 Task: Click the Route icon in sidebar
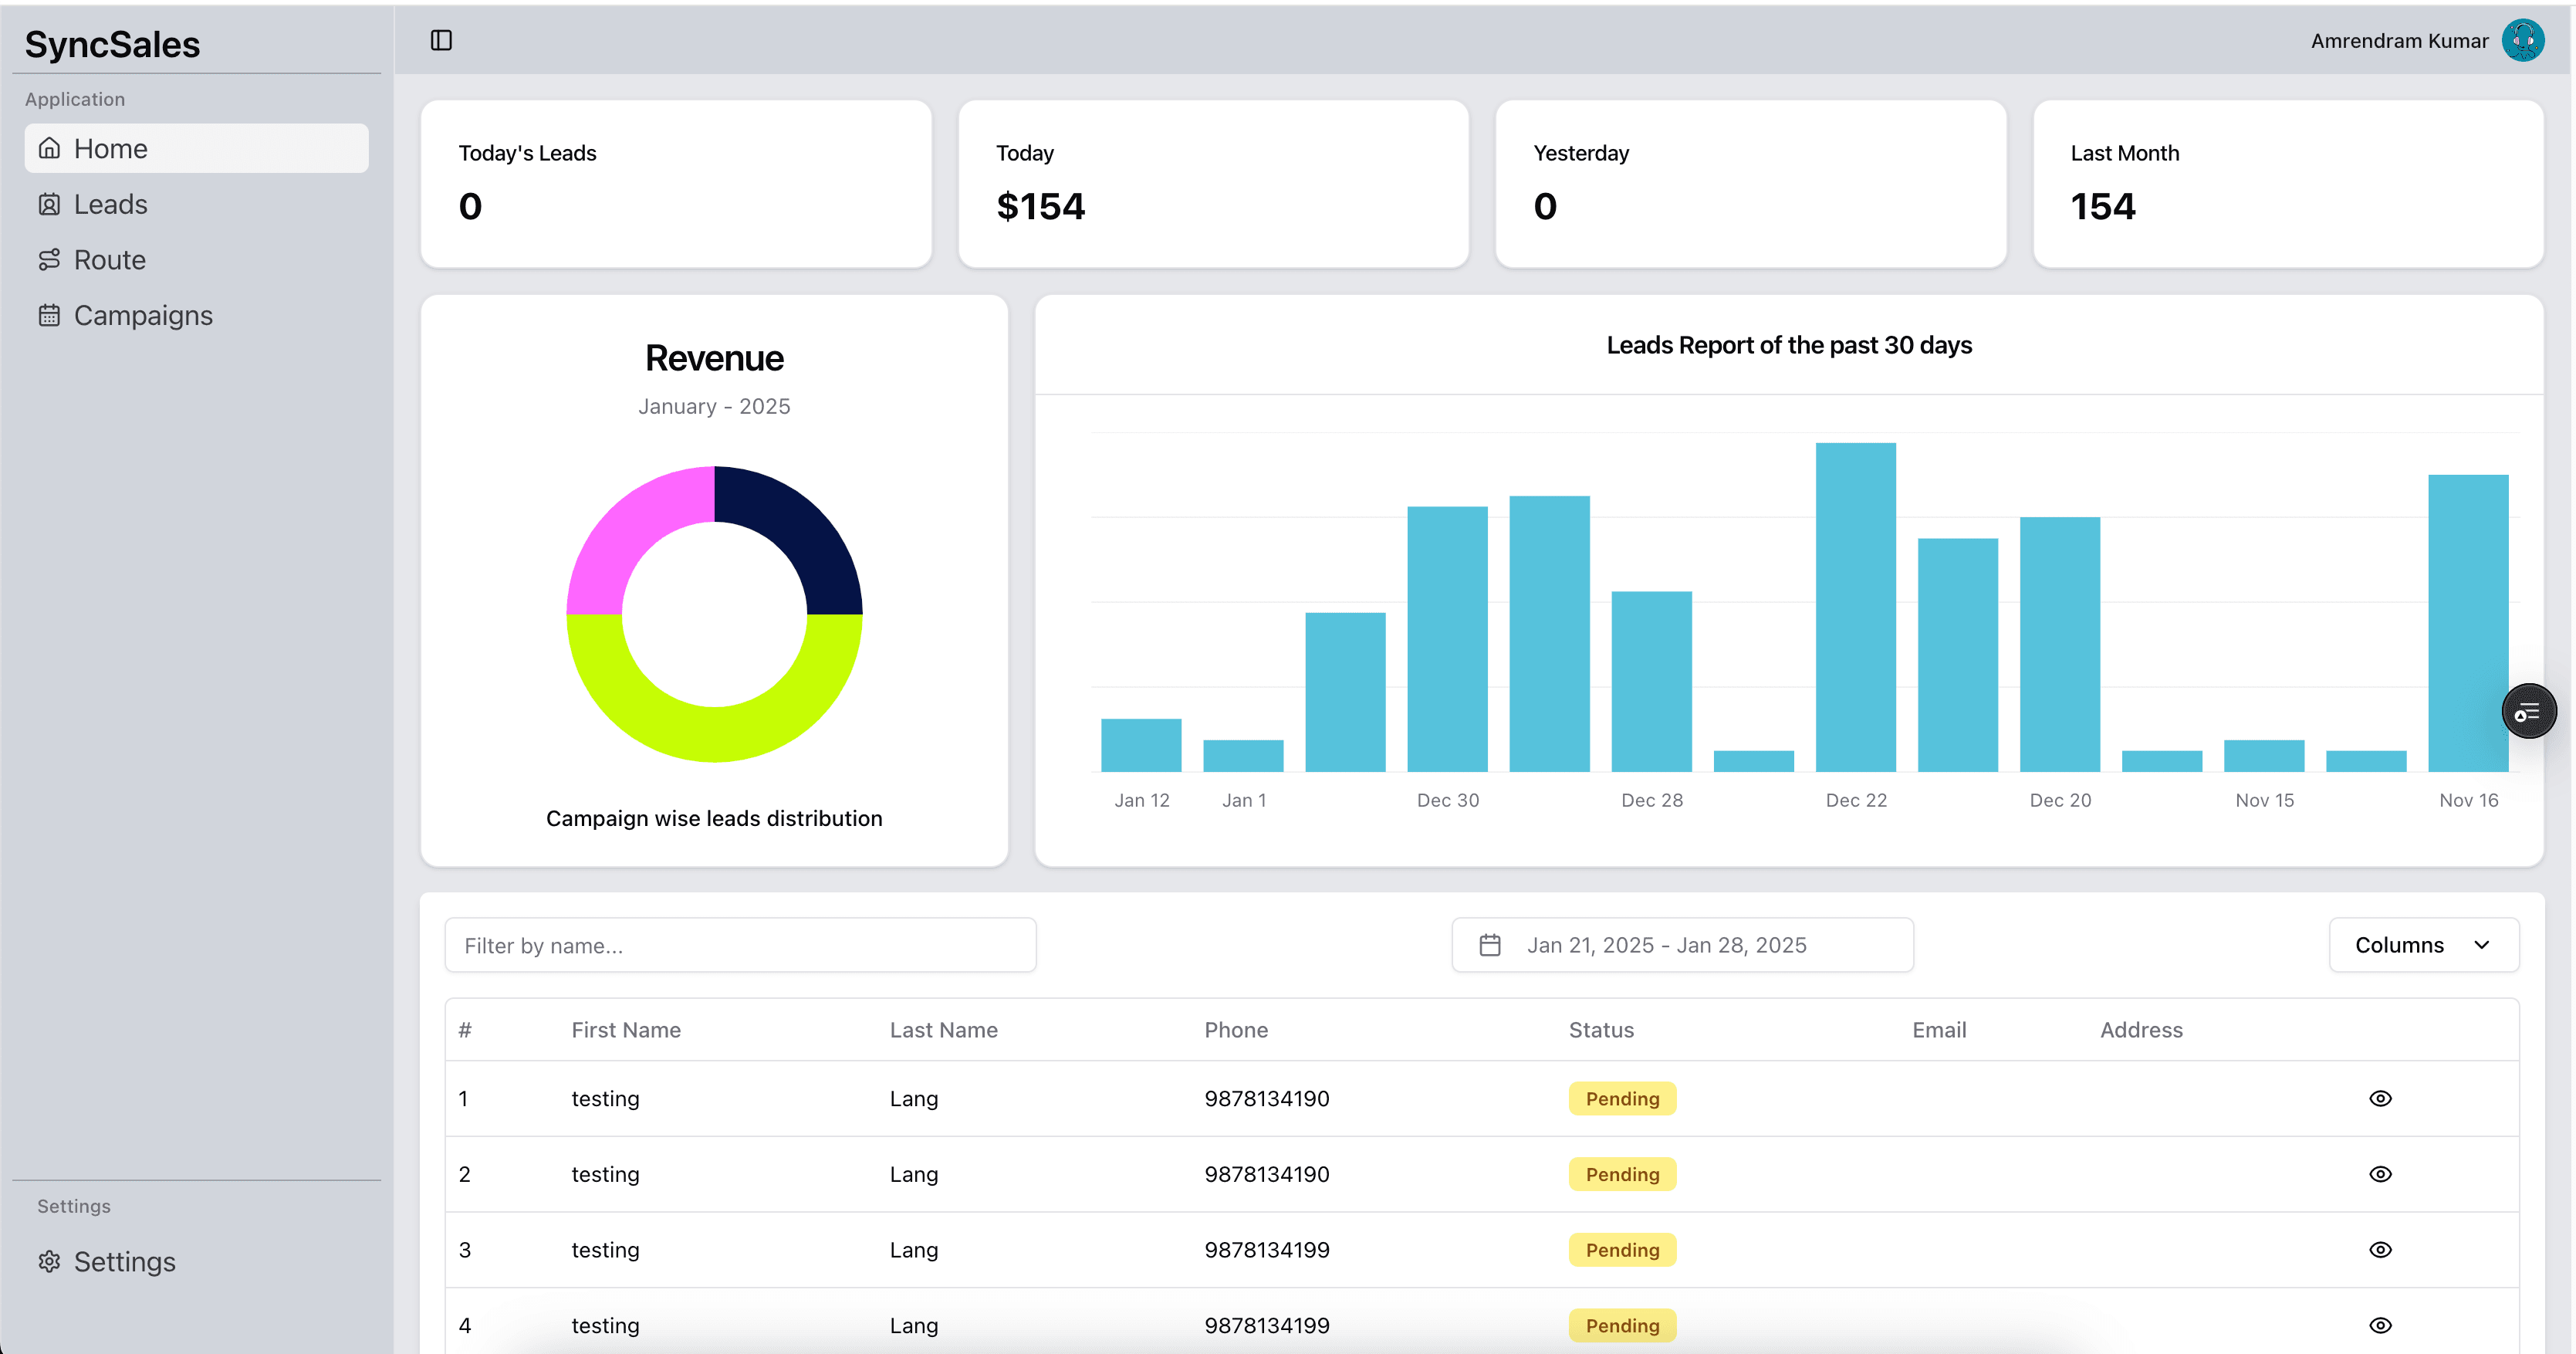pos(49,260)
